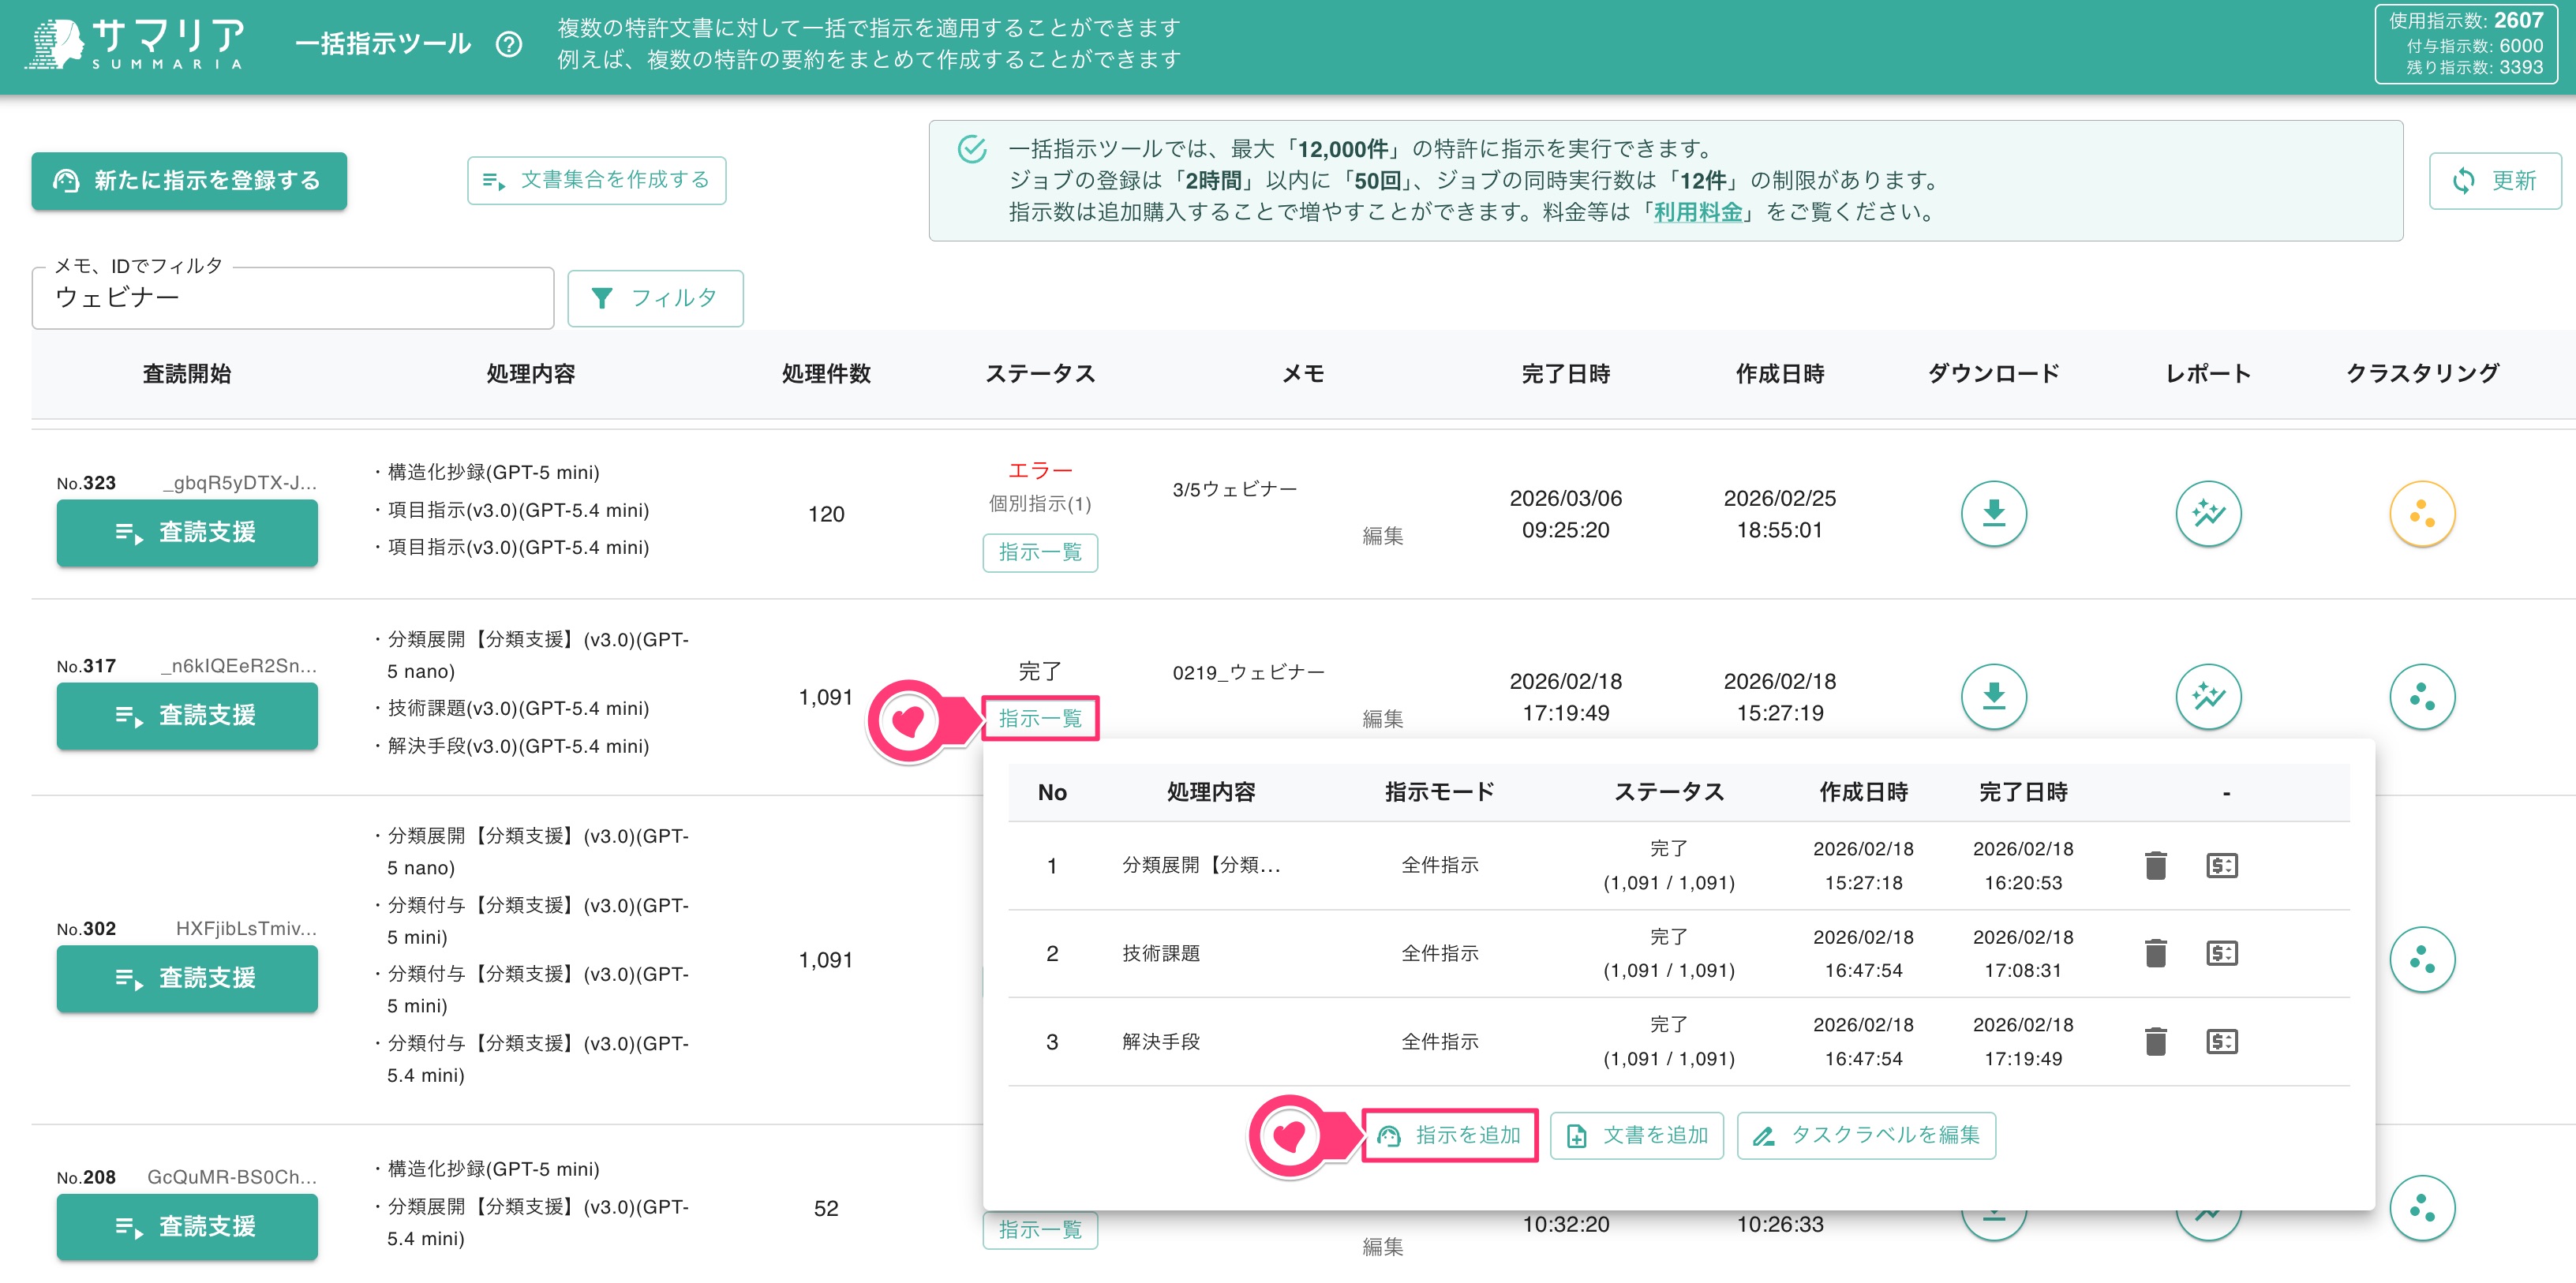Toggle 指示一覧 for job No.317
The height and width of the screenshot is (1283, 2576).
click(1040, 719)
